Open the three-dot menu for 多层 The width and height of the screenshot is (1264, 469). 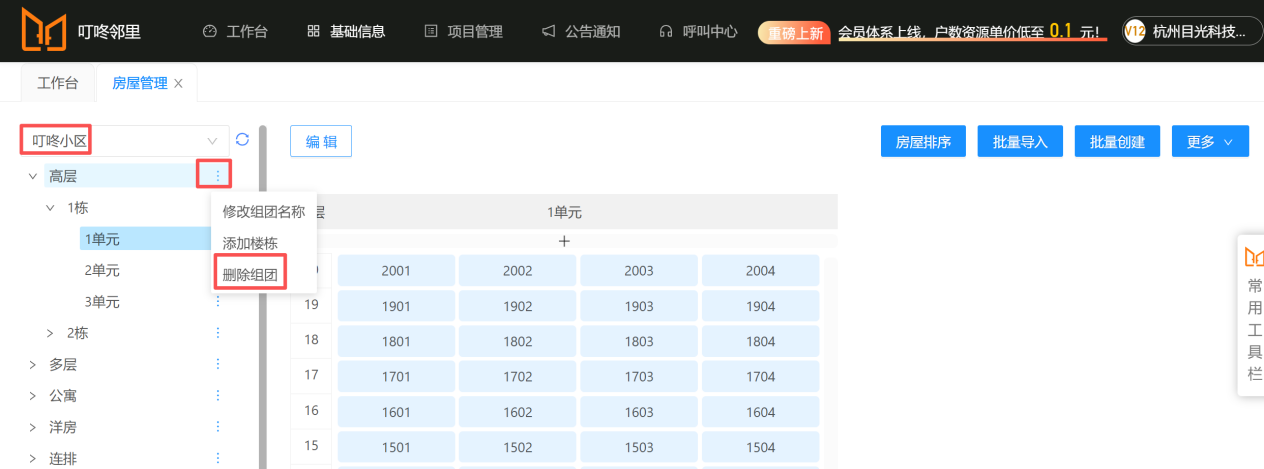pyautogui.click(x=217, y=365)
